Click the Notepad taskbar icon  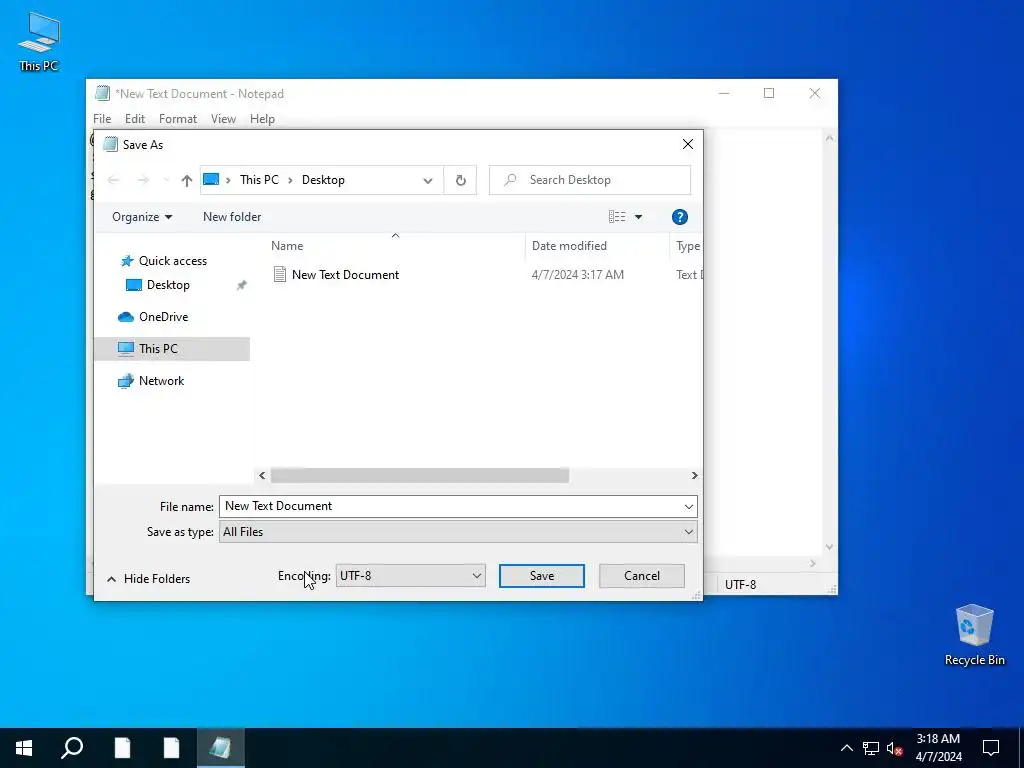pyautogui.click(x=220, y=748)
